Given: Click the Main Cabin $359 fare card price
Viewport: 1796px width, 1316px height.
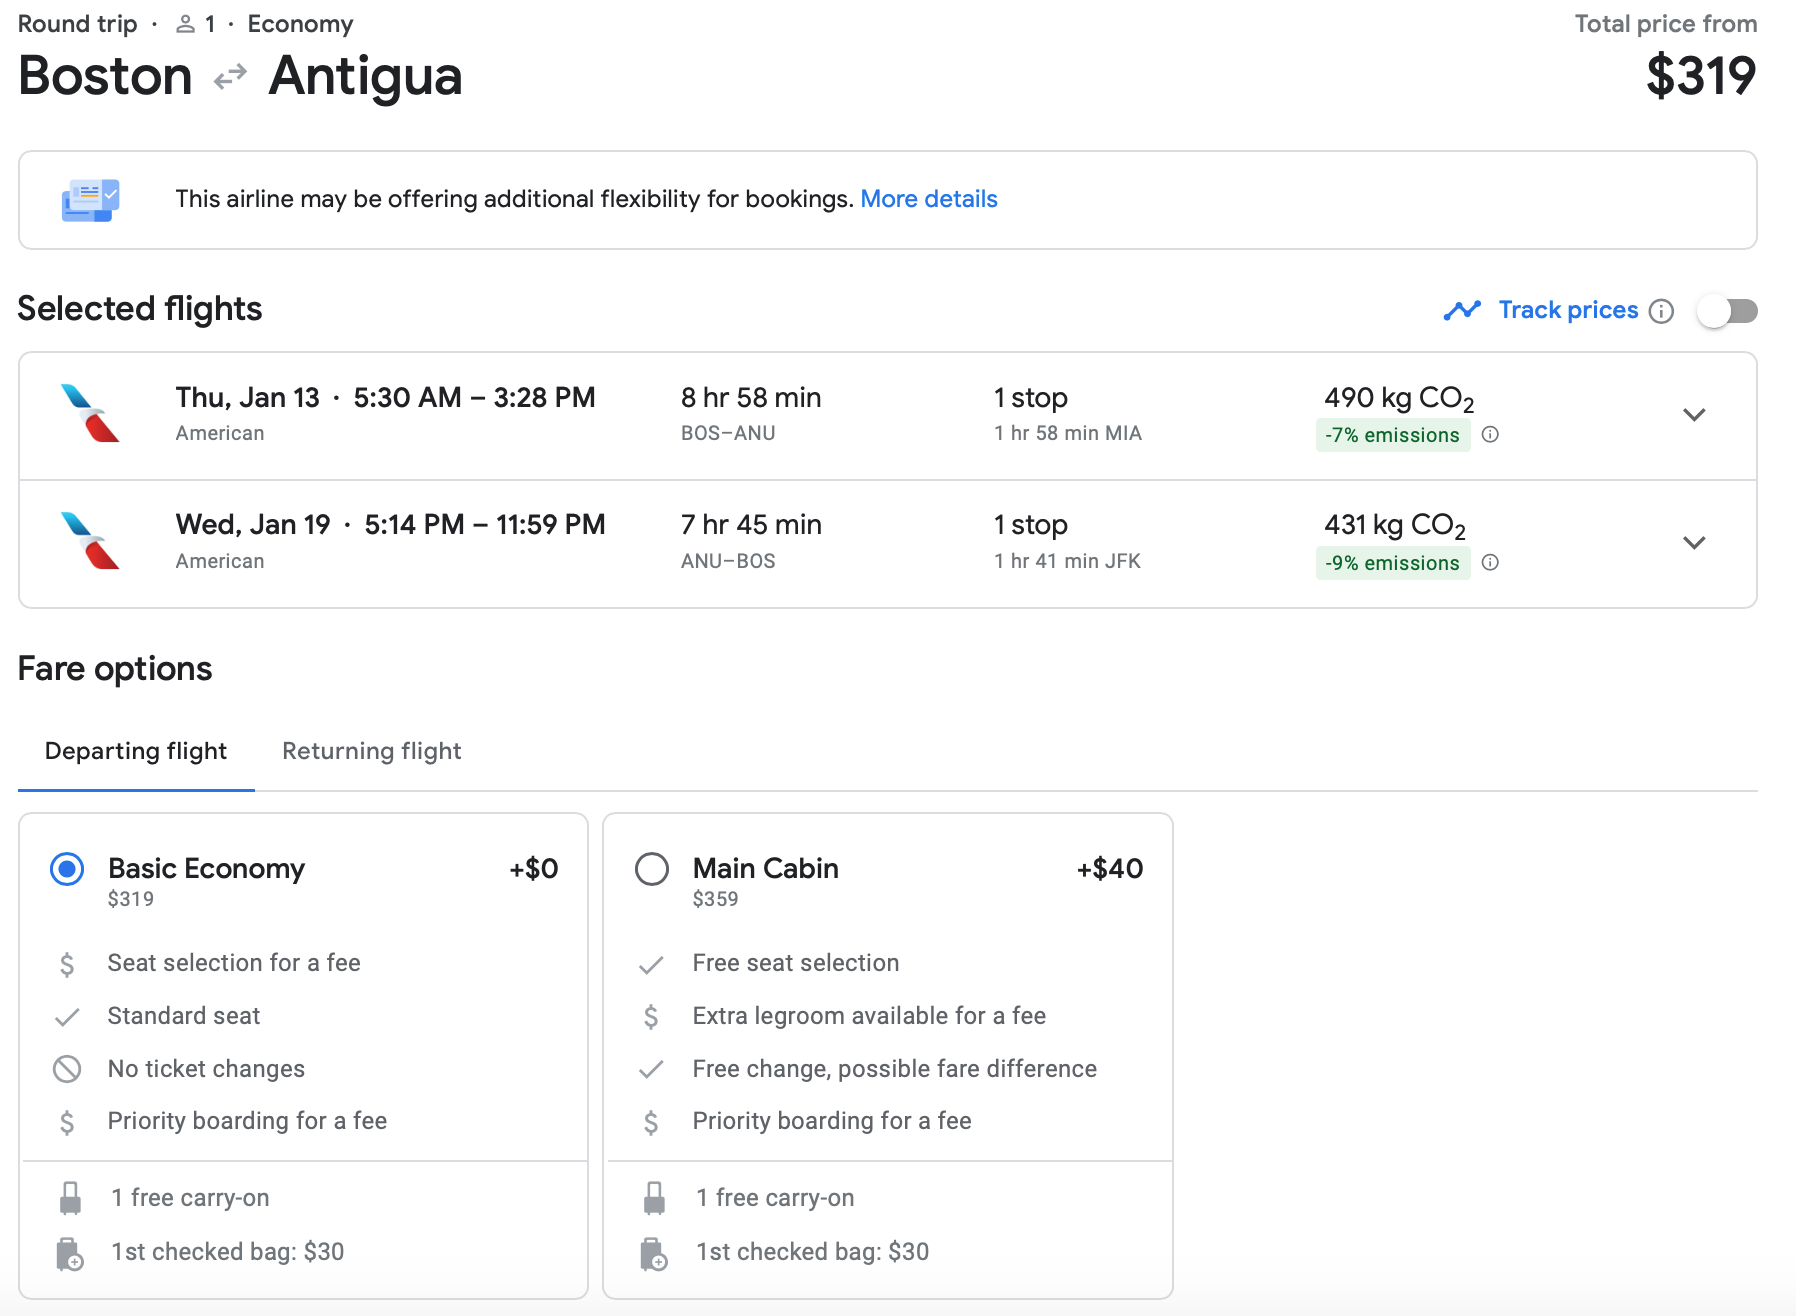Looking at the screenshot, I should [x=715, y=899].
